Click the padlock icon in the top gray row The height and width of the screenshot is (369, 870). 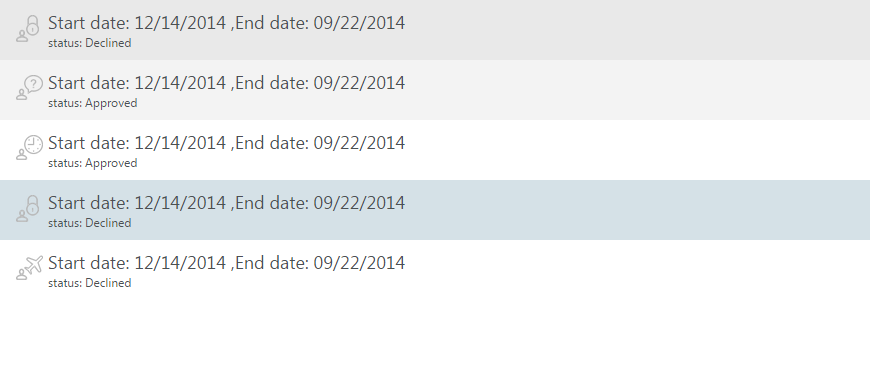[x=33, y=25]
